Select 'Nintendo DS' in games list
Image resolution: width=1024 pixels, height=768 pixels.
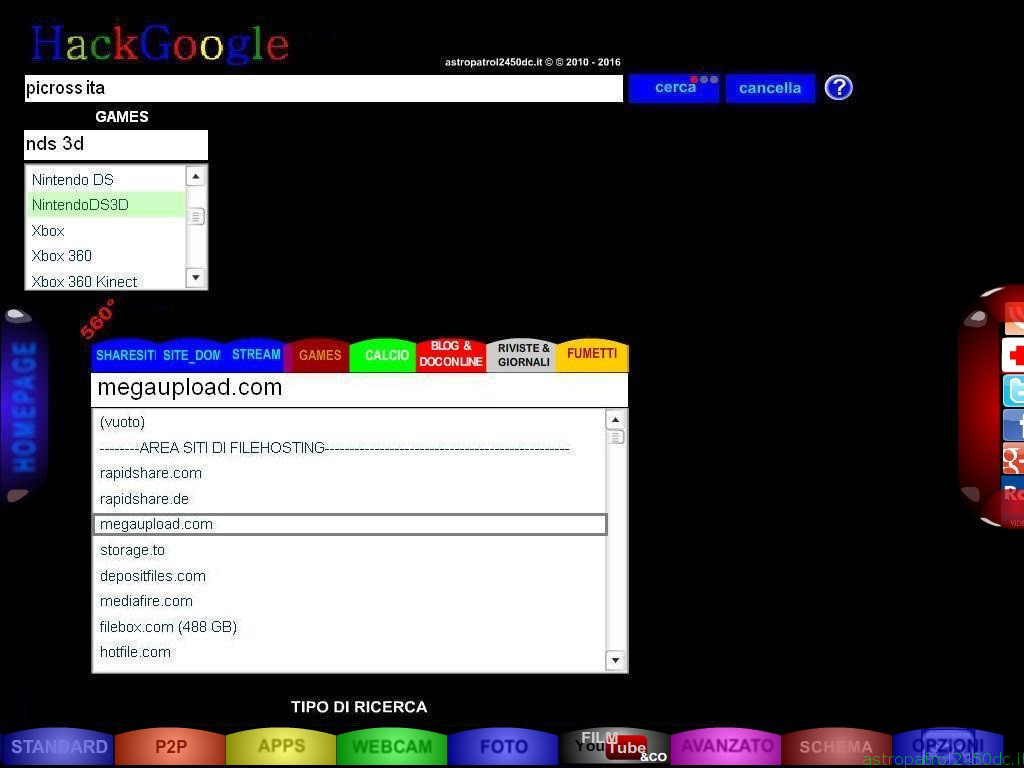[x=106, y=180]
